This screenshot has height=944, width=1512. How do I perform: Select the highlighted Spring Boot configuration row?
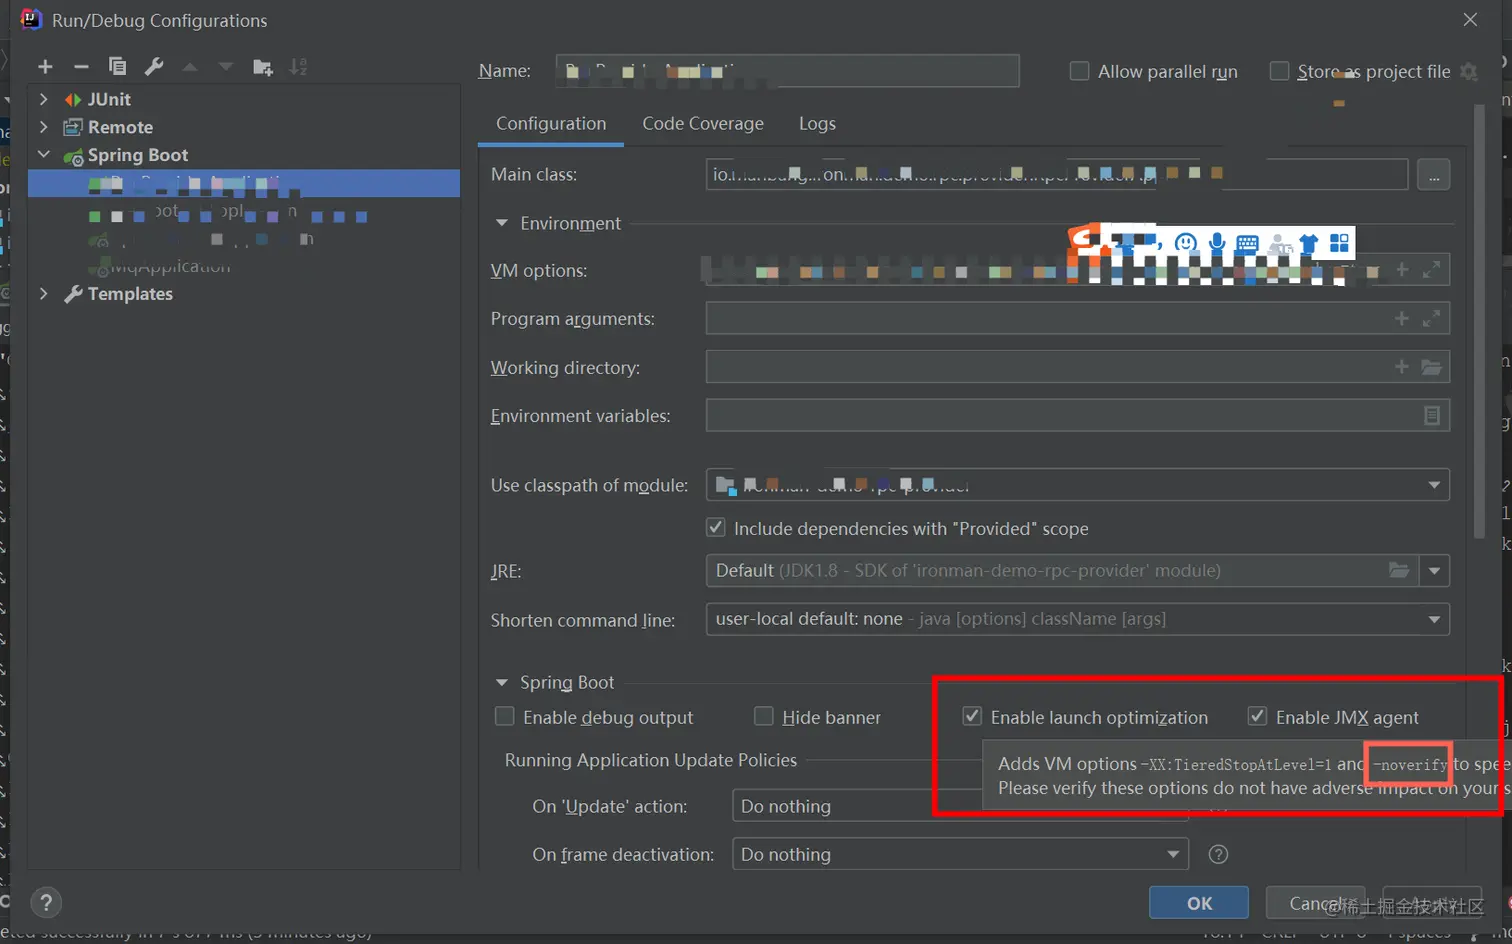tap(244, 183)
